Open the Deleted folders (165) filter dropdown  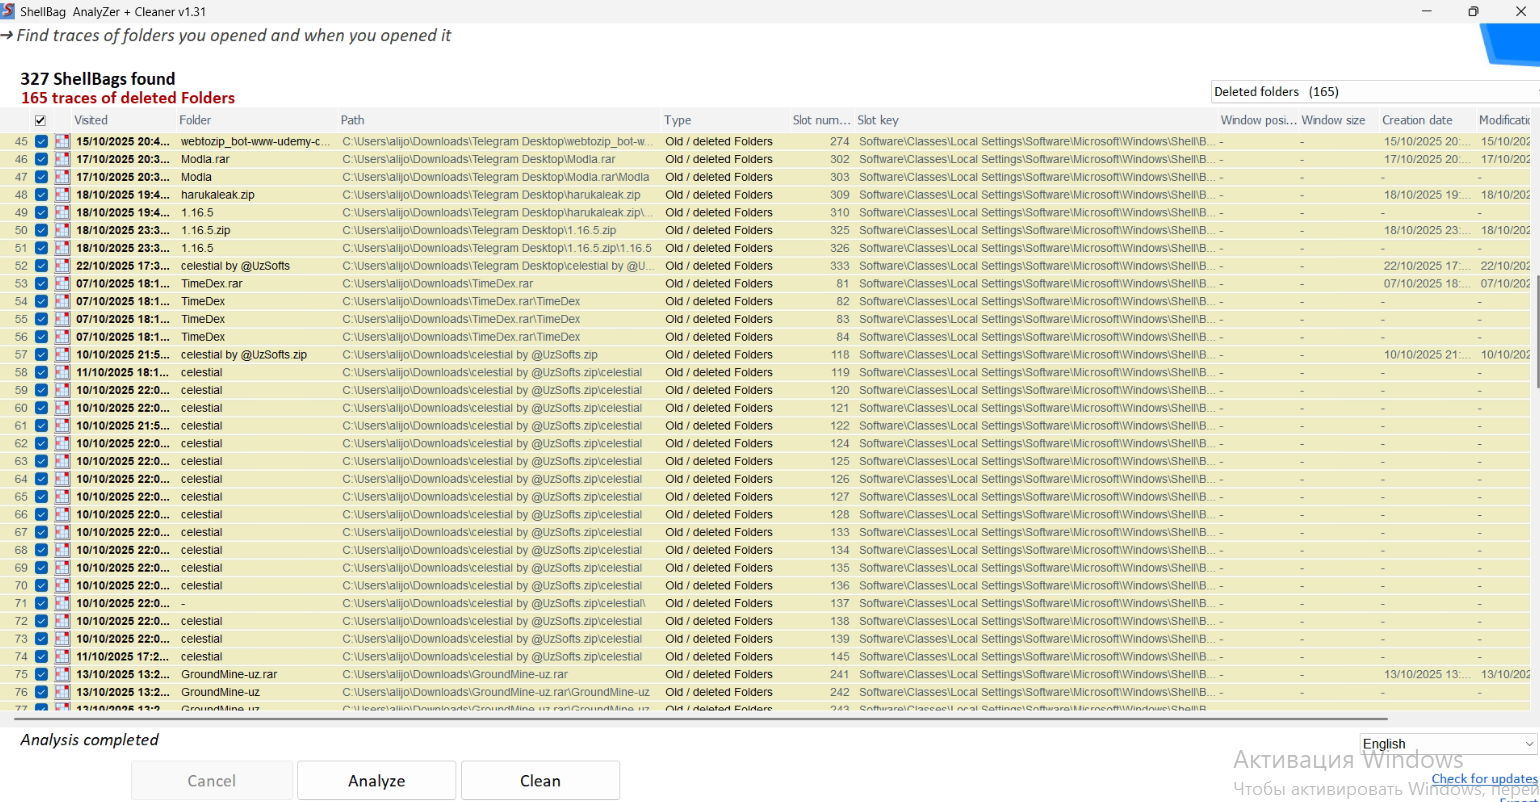(x=1374, y=92)
